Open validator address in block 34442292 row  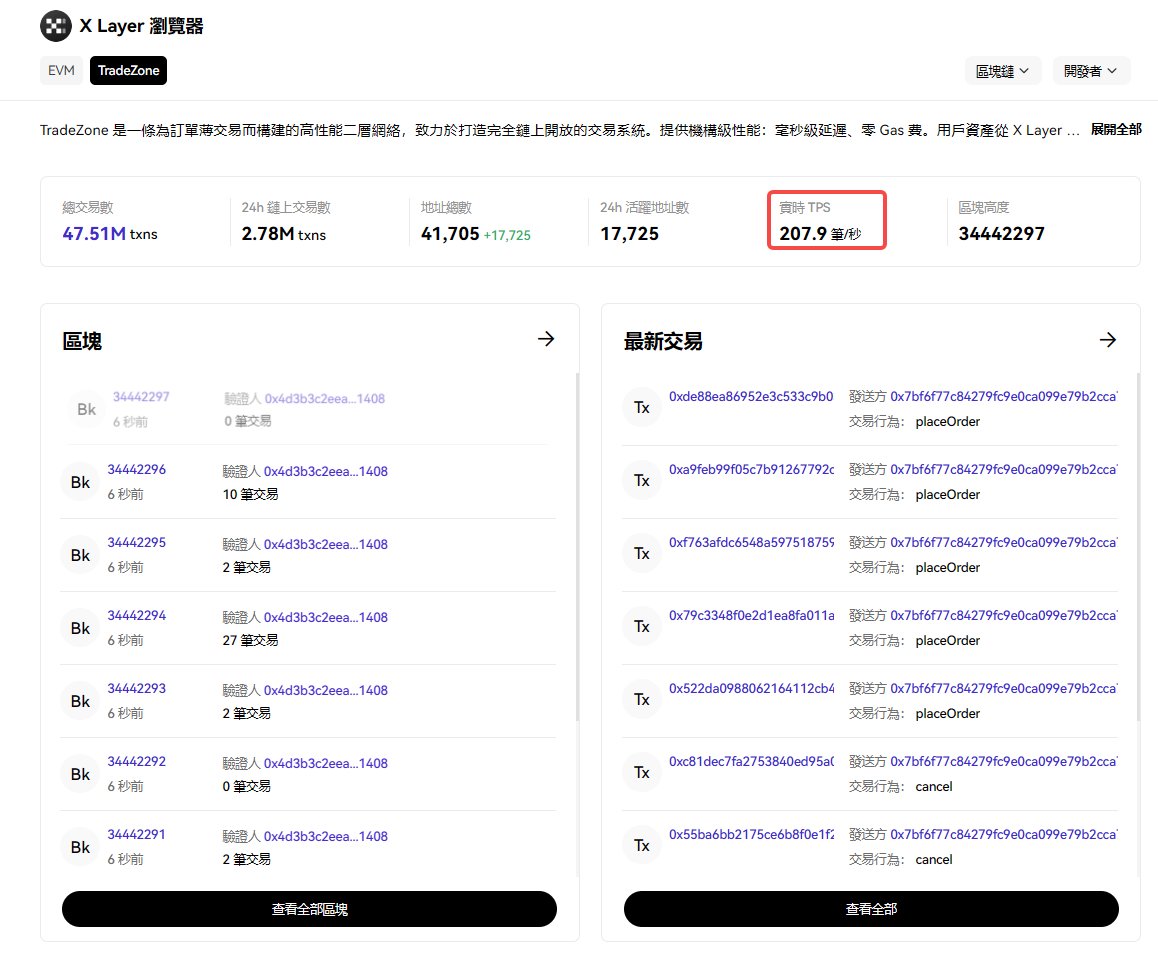[x=326, y=764]
